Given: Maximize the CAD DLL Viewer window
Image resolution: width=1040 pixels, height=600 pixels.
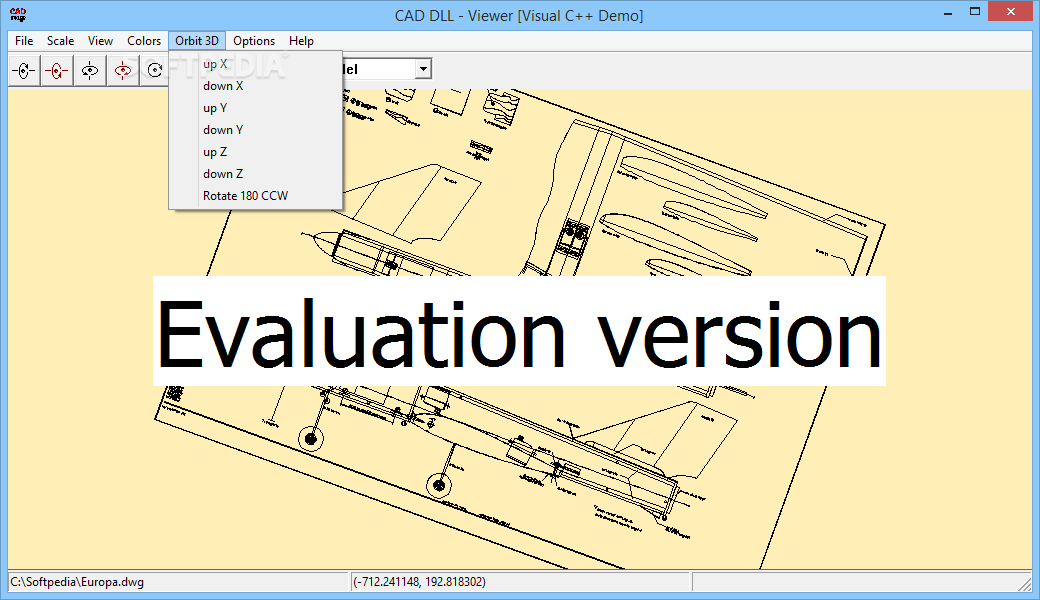Looking at the screenshot, I should point(975,12).
